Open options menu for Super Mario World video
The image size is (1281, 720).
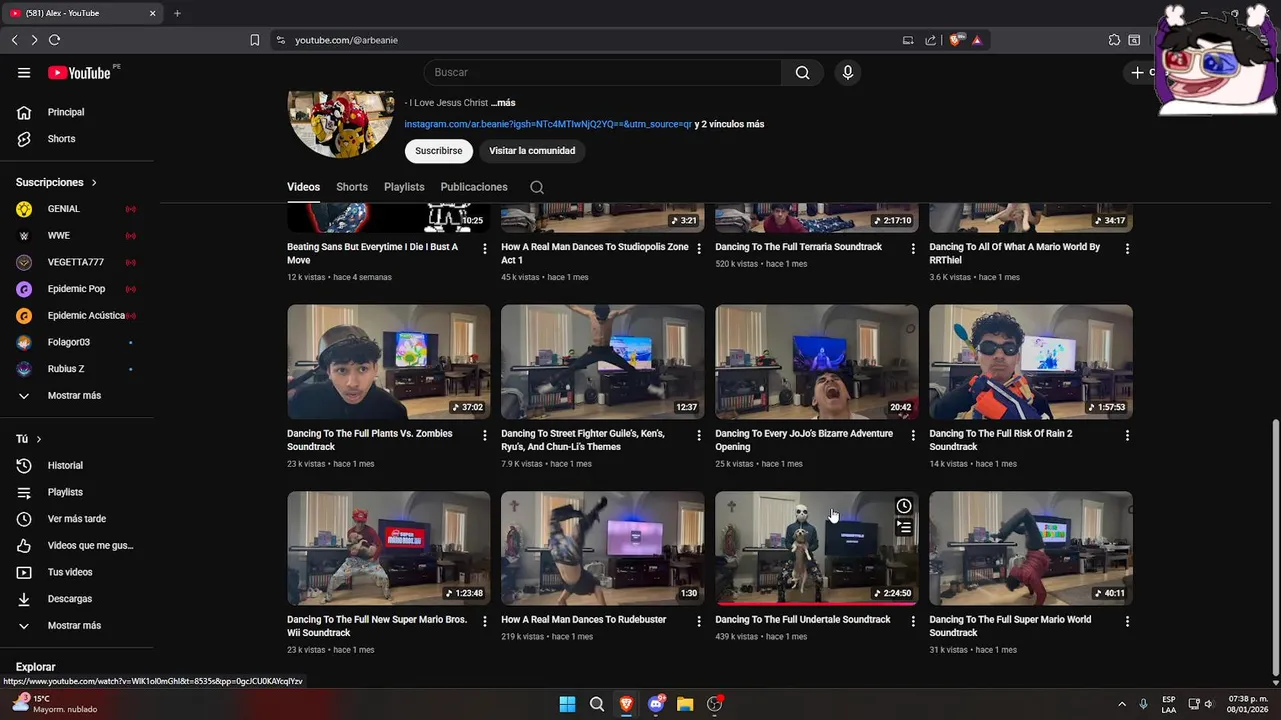[x=1127, y=621]
